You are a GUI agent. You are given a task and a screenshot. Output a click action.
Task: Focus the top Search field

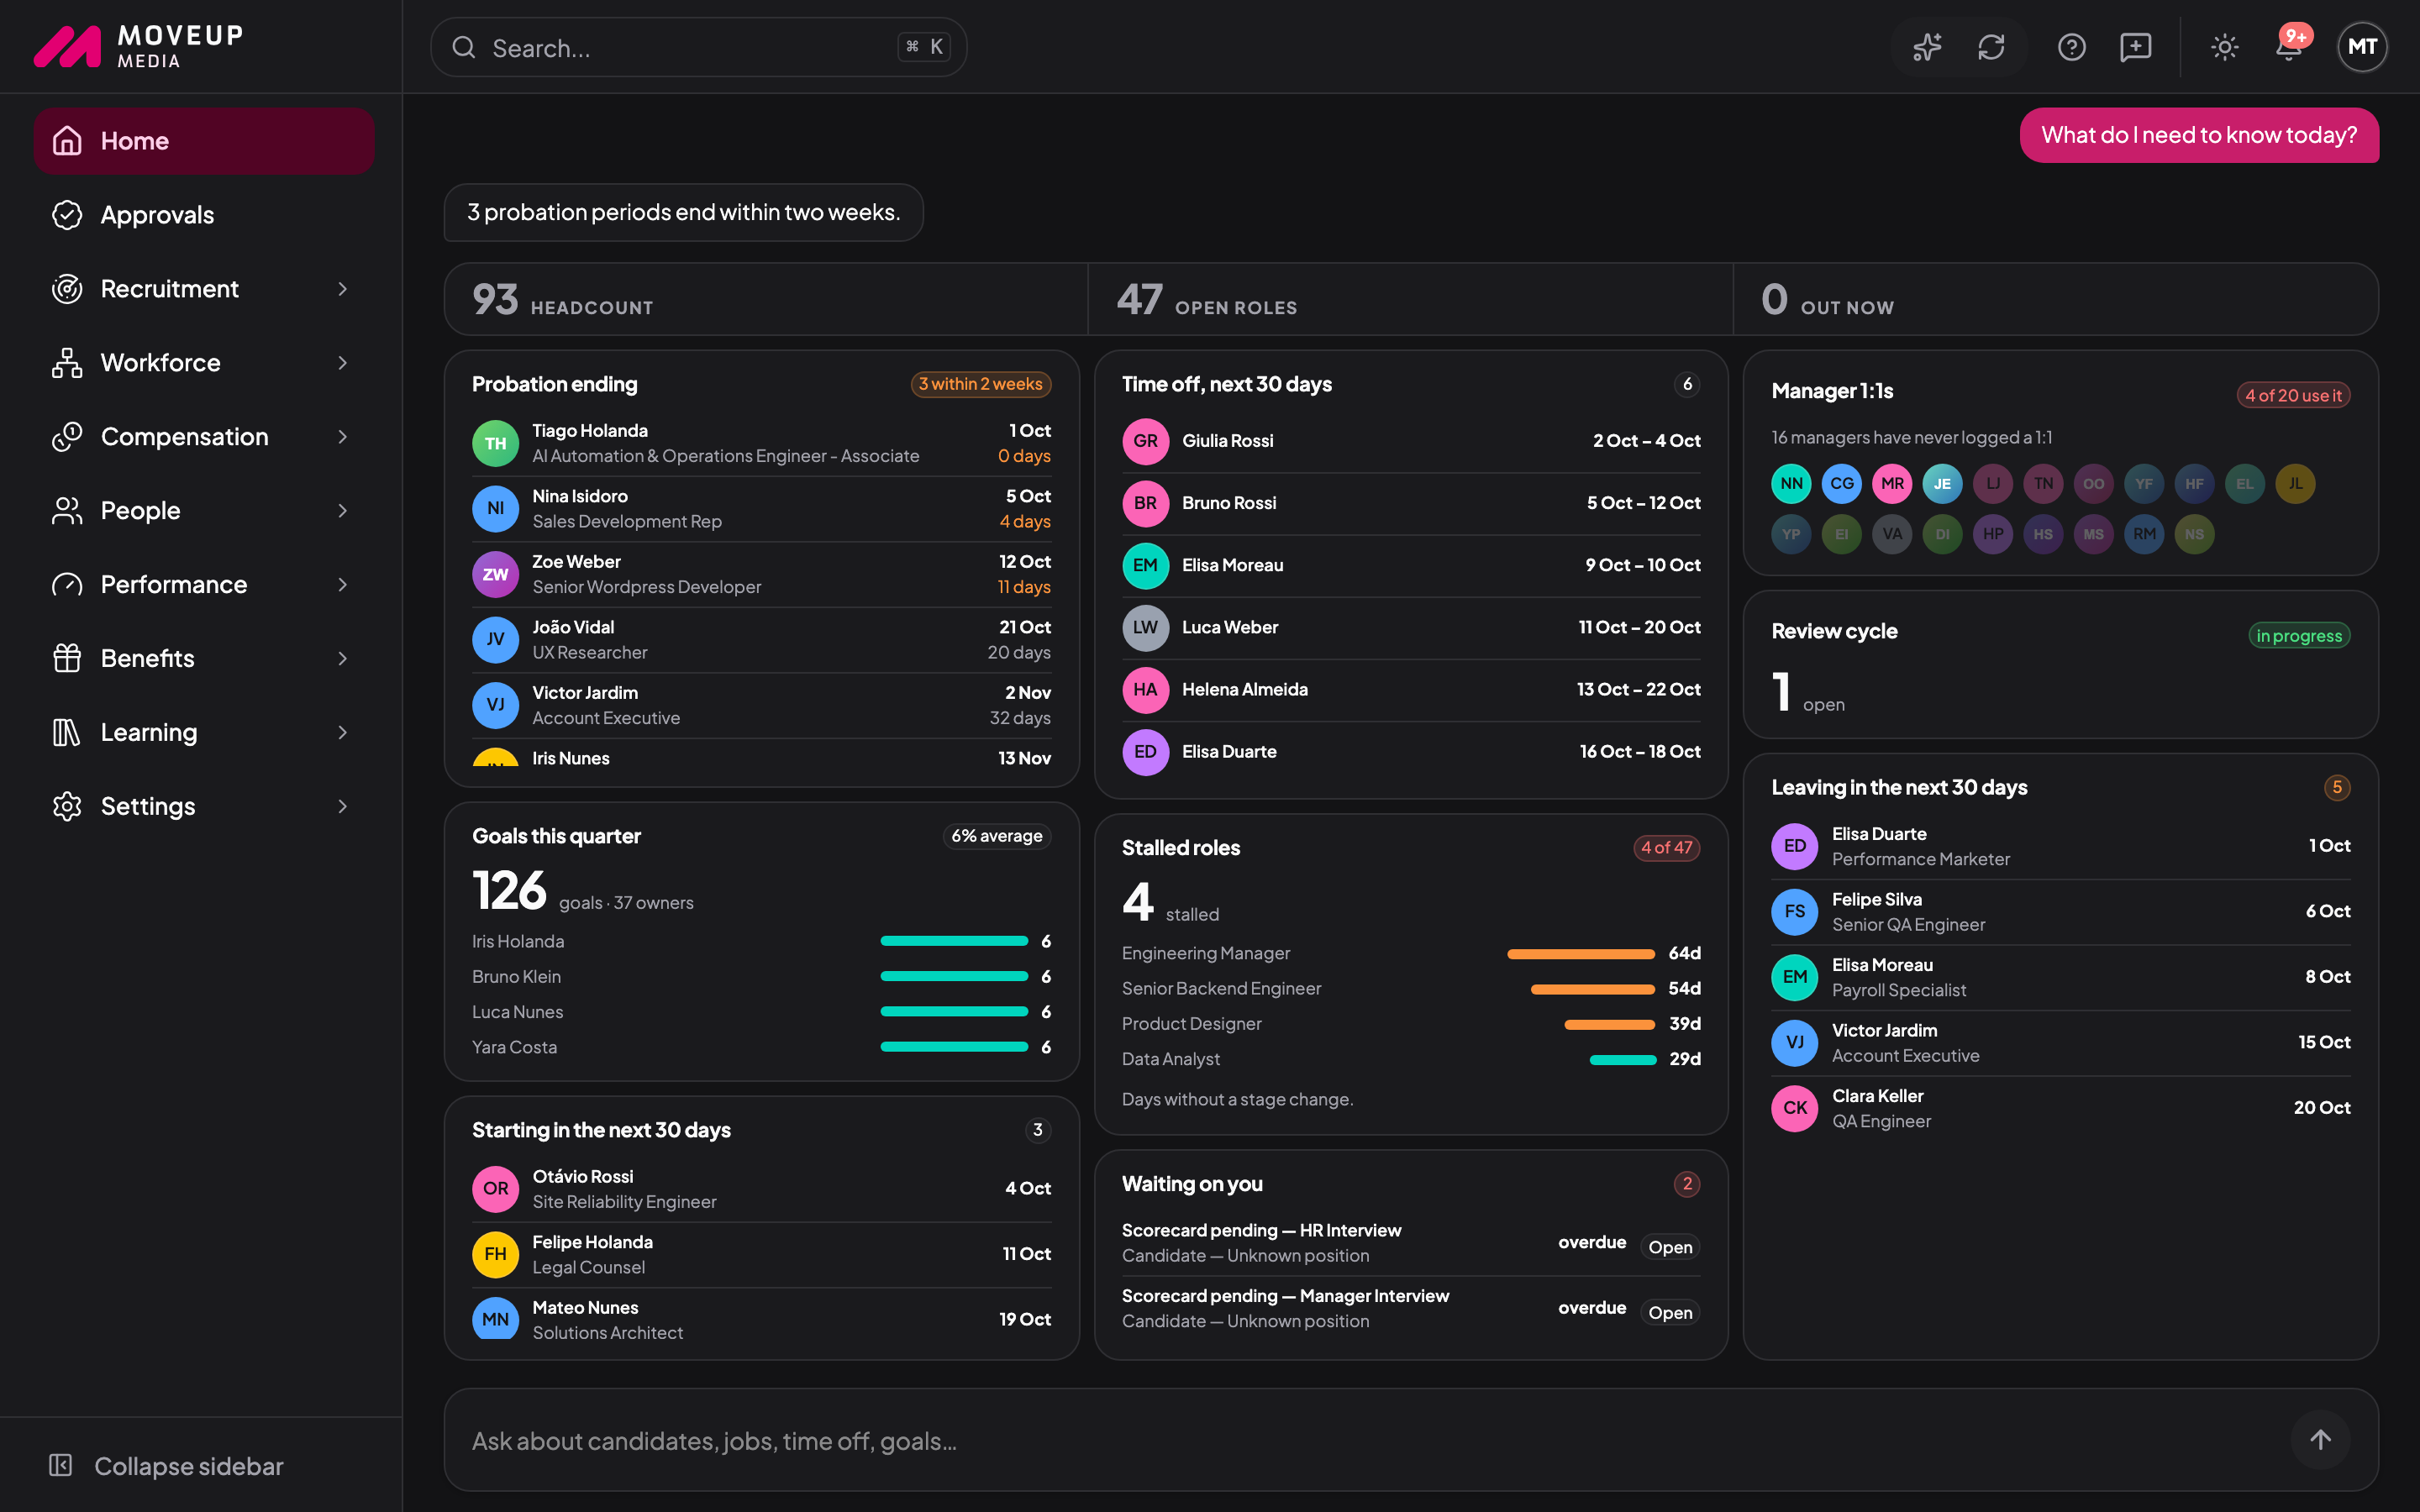(698, 47)
